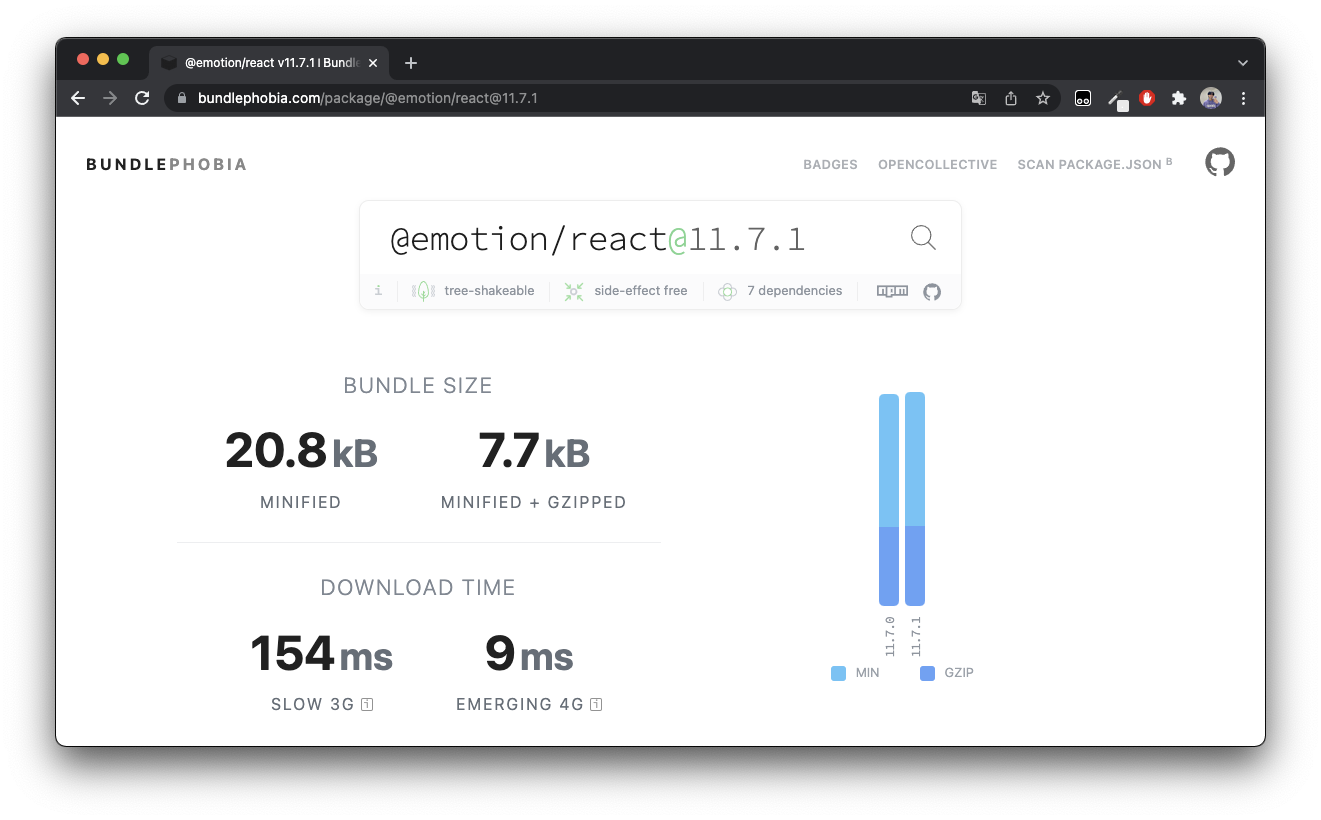Toggle the SLOW 3G info tooltip
The width and height of the screenshot is (1321, 820).
tap(367, 704)
